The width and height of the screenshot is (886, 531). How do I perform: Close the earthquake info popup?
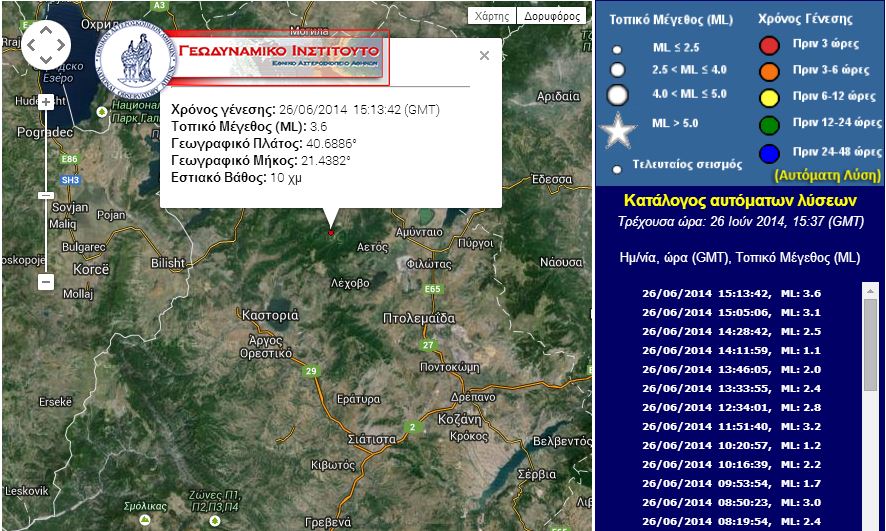(x=484, y=56)
